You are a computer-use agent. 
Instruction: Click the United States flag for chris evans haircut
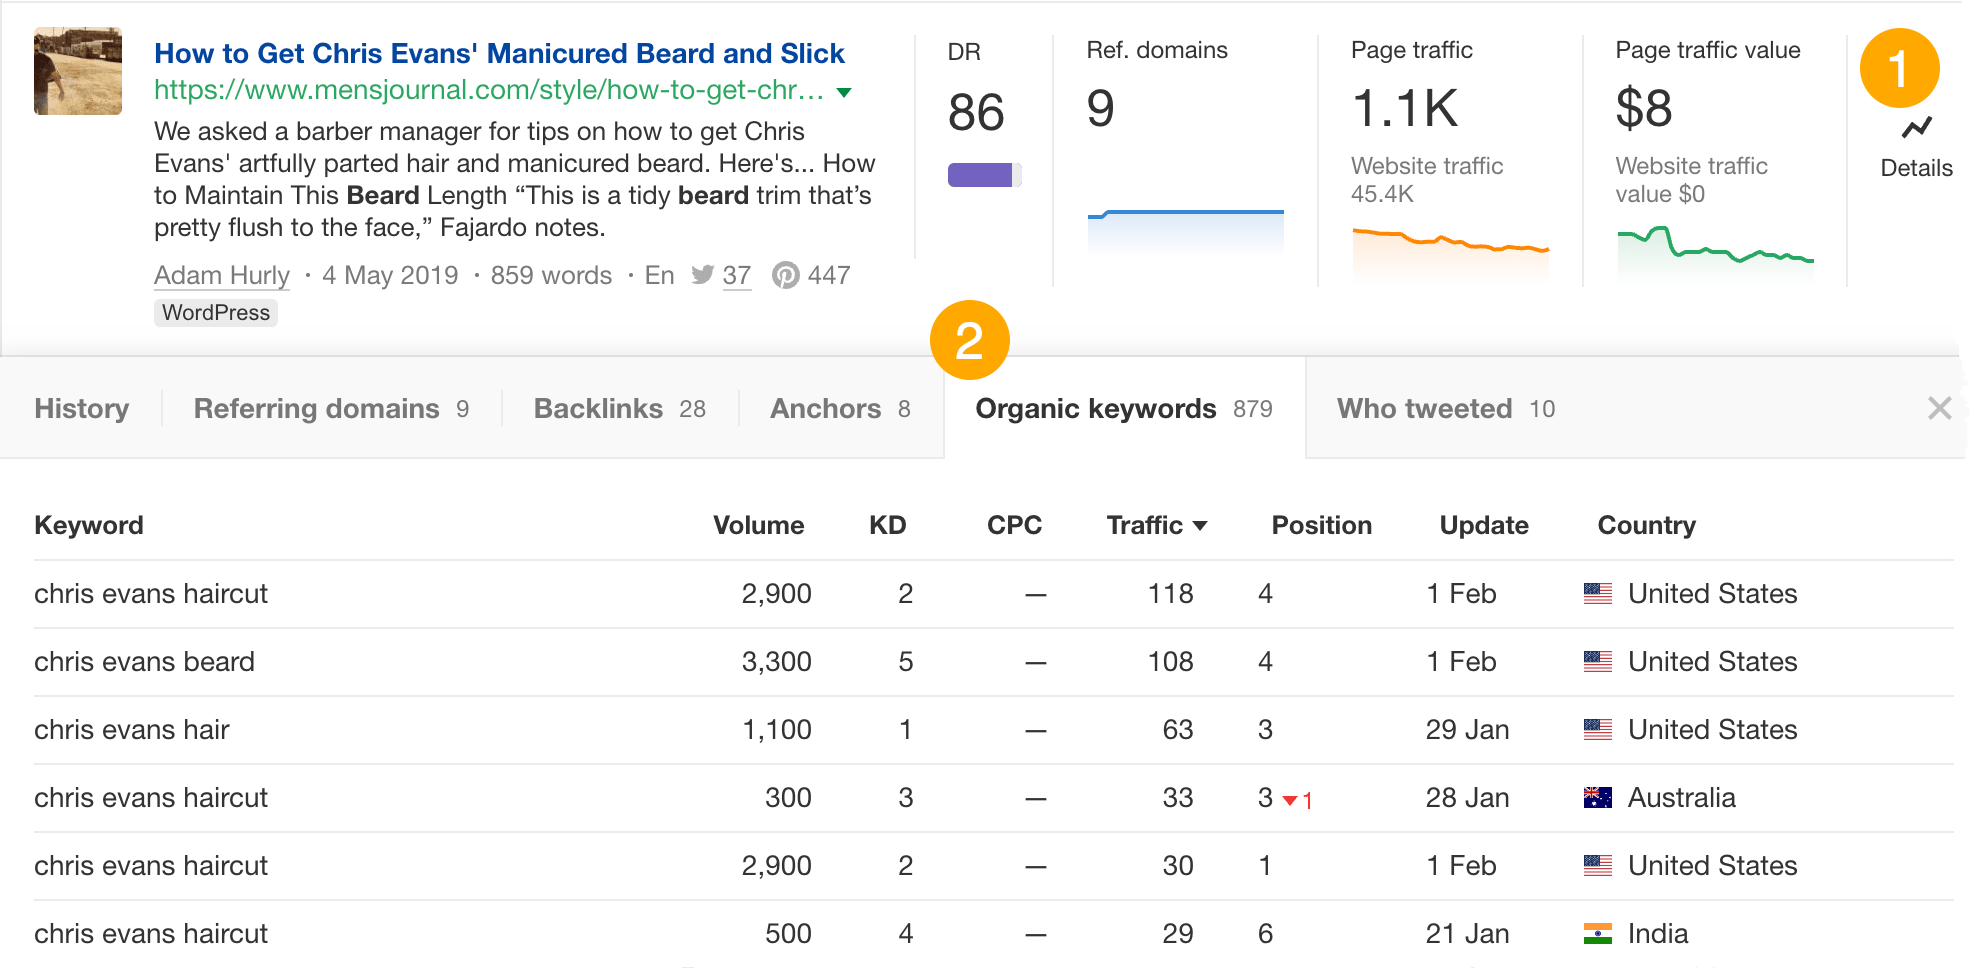tap(1598, 593)
